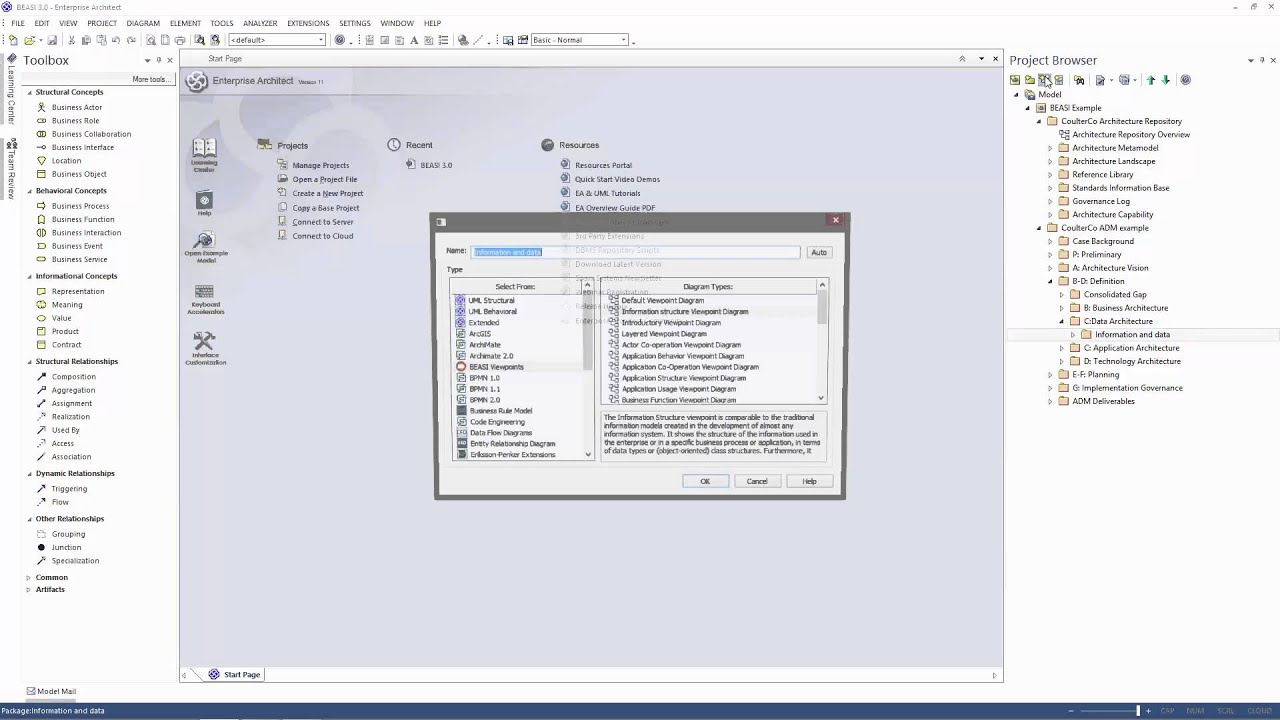The height and width of the screenshot is (720, 1280).
Task: Click the Select From list scrollbar
Action: click(587, 370)
